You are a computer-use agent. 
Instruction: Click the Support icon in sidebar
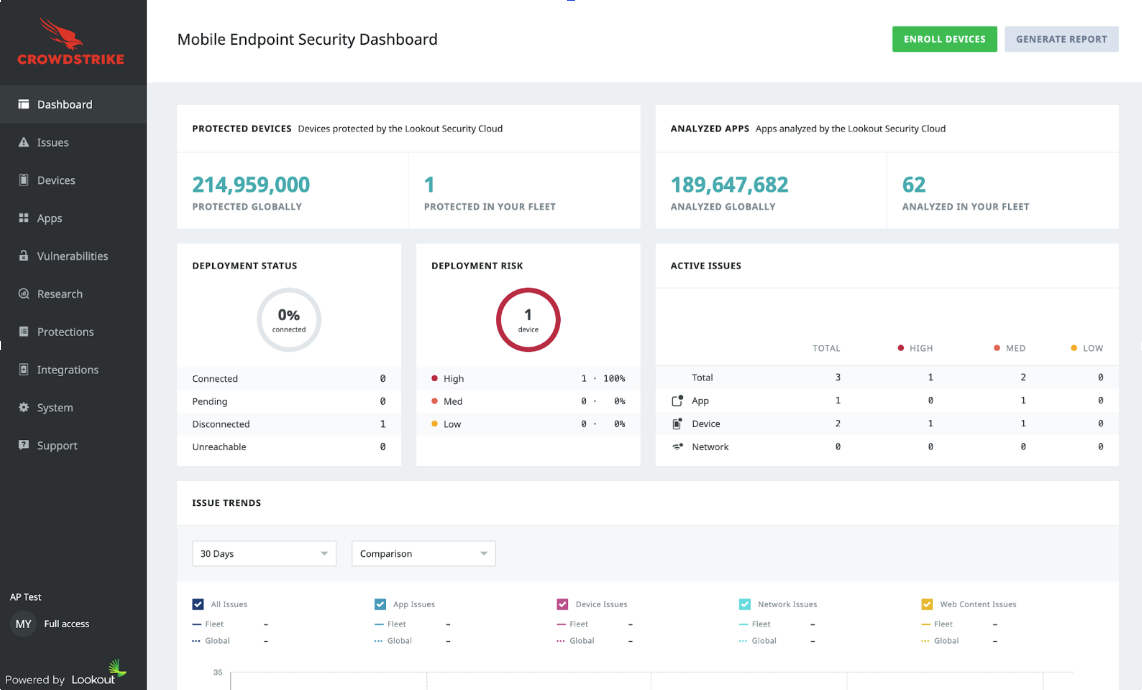click(24, 446)
